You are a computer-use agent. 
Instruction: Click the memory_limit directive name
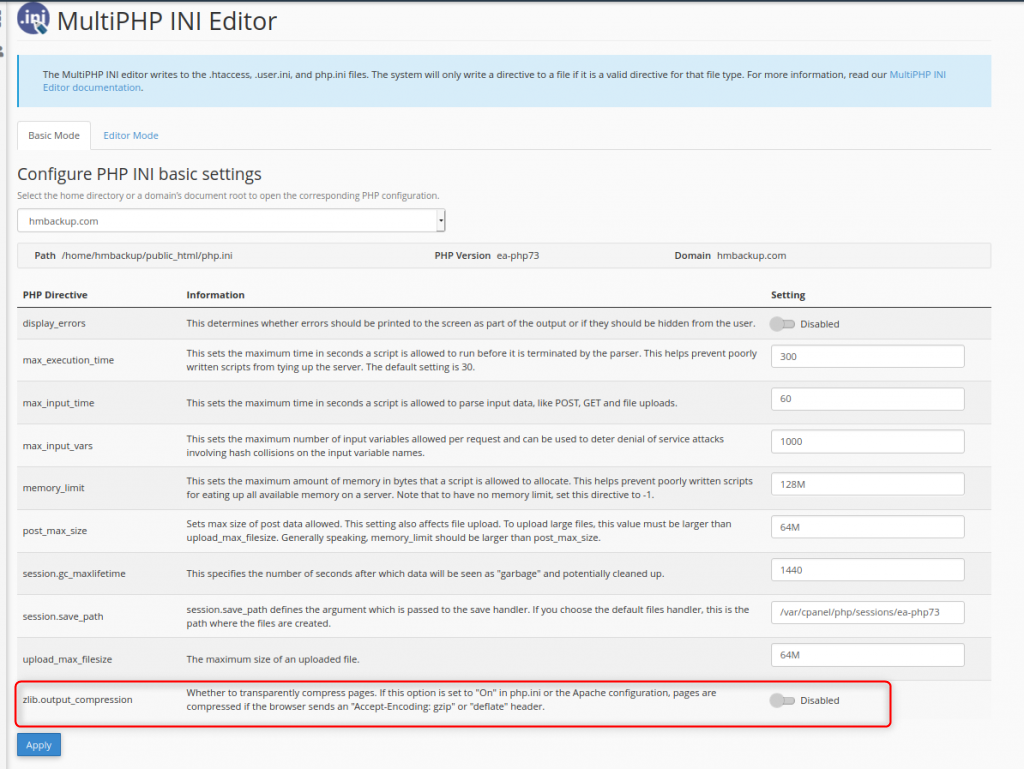click(x=54, y=488)
